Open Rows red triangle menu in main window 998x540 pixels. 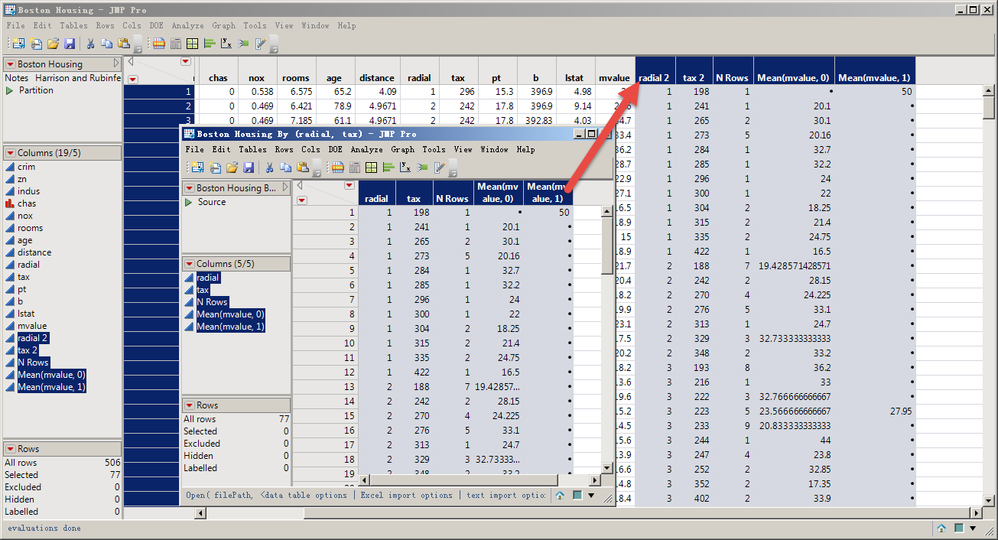pyautogui.click(x=10, y=449)
